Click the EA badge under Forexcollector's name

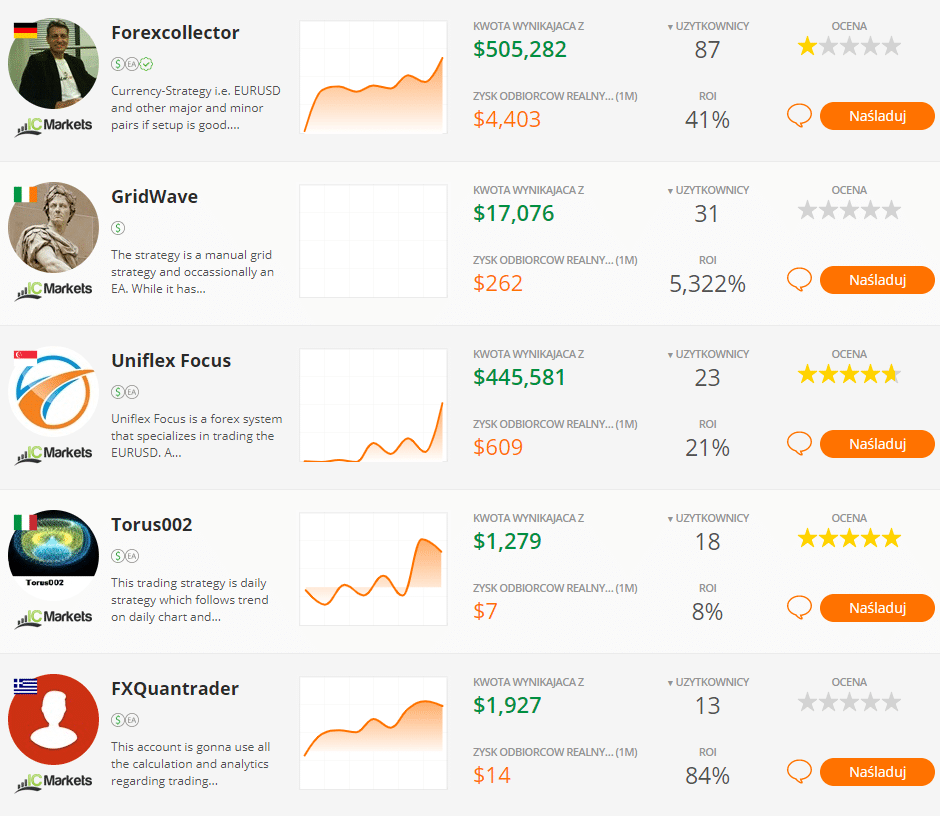tap(132, 64)
